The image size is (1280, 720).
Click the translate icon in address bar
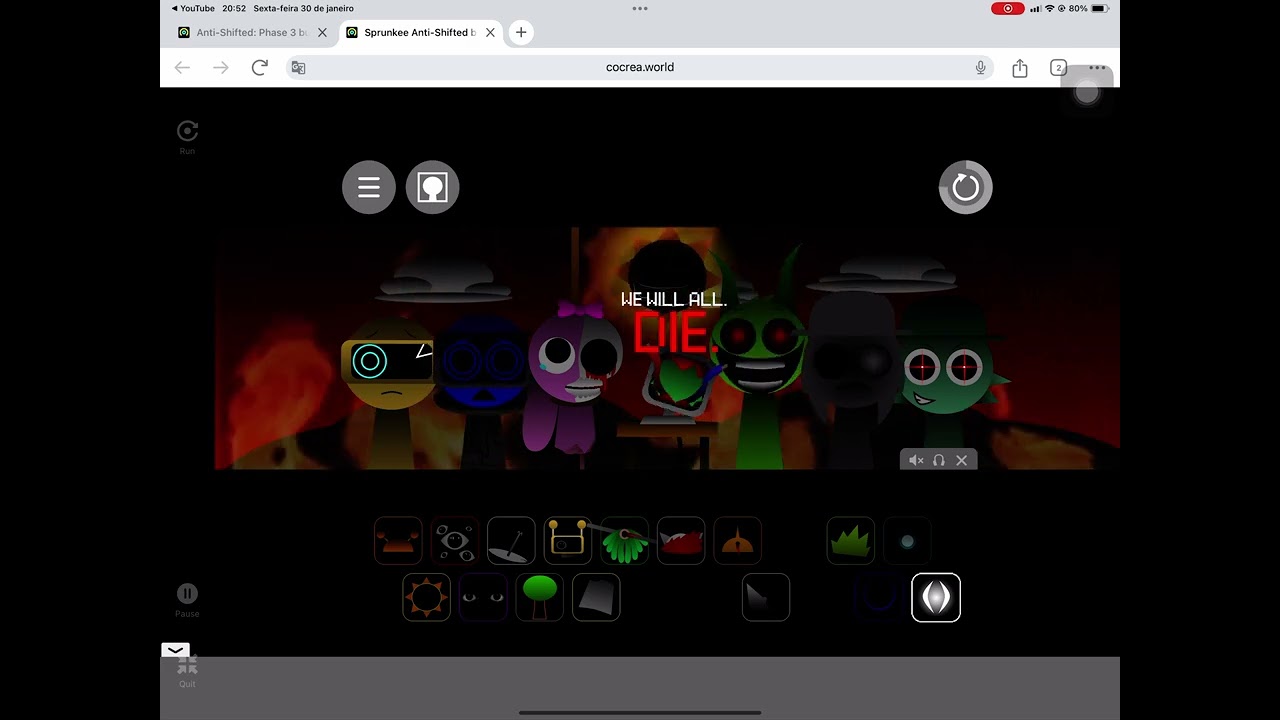click(x=298, y=67)
